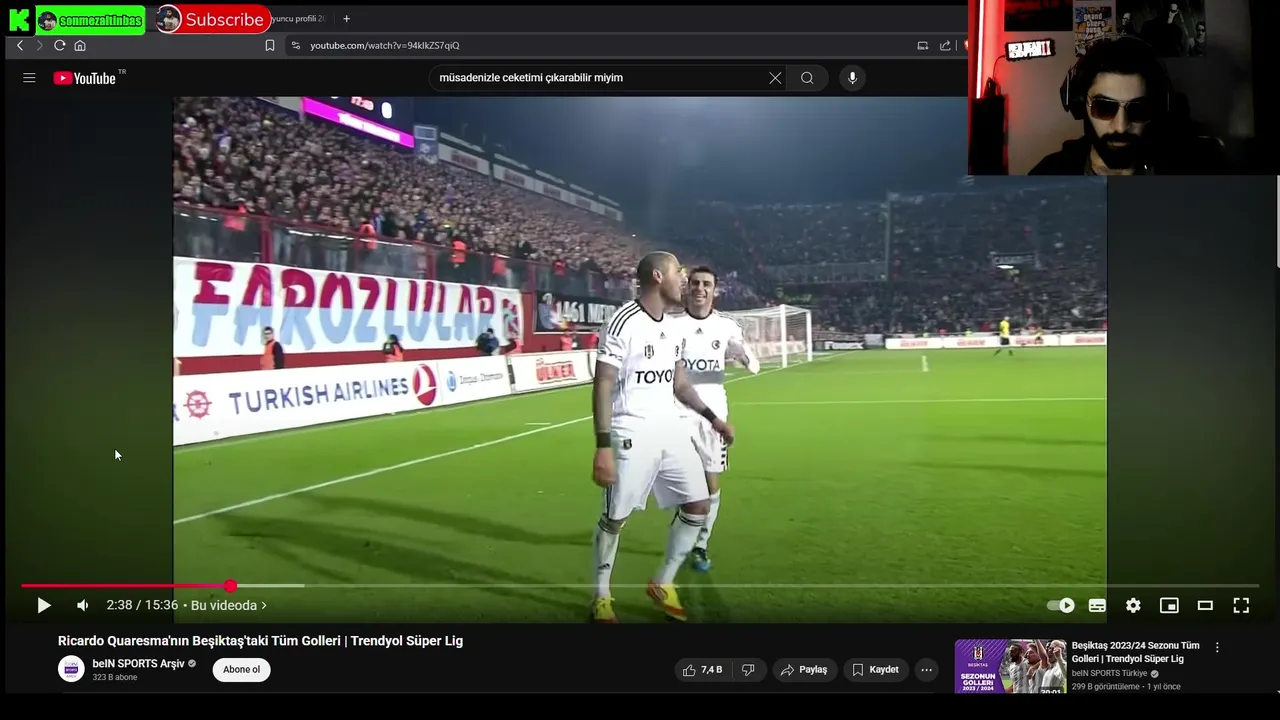Screen dimensions: 1280x720
Task: Open player settings gear
Action: click(1133, 605)
